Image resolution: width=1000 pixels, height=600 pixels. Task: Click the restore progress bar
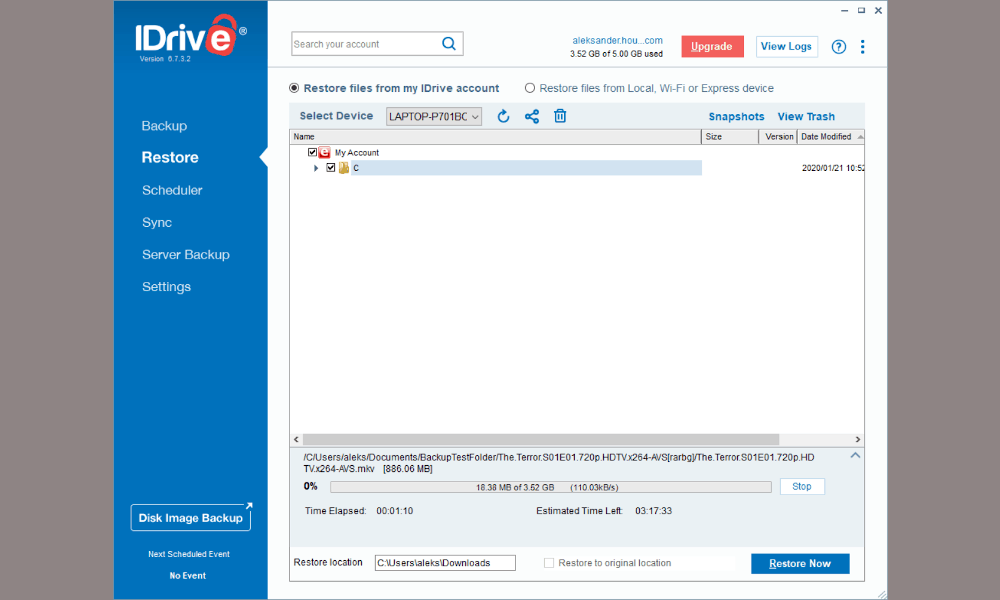point(550,487)
